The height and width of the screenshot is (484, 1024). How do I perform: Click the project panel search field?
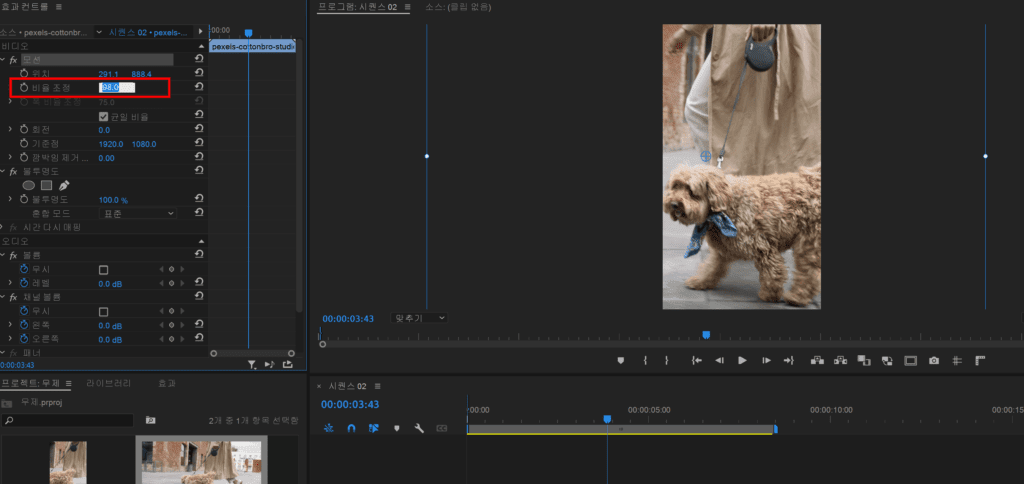point(67,420)
